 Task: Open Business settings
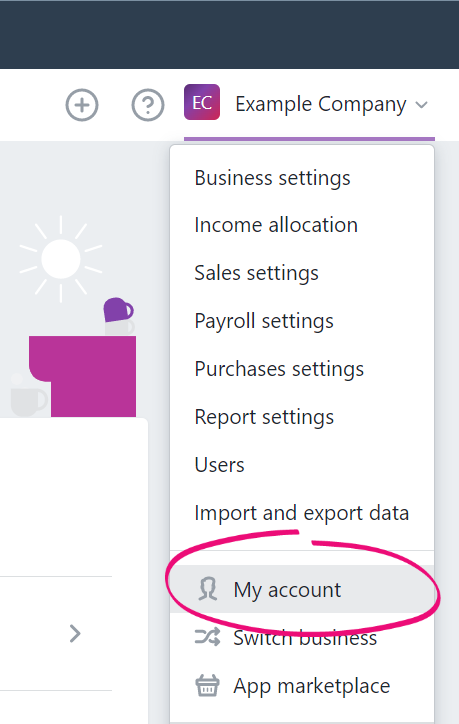pos(272,178)
